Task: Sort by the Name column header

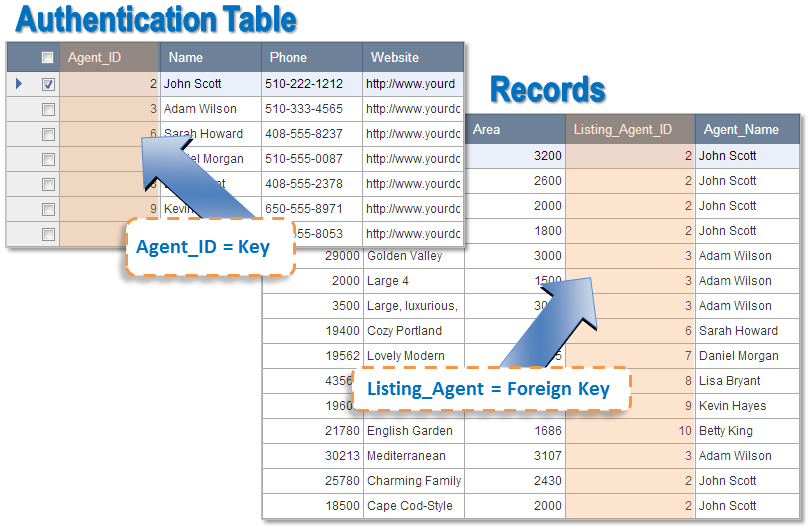Action: tap(210, 57)
